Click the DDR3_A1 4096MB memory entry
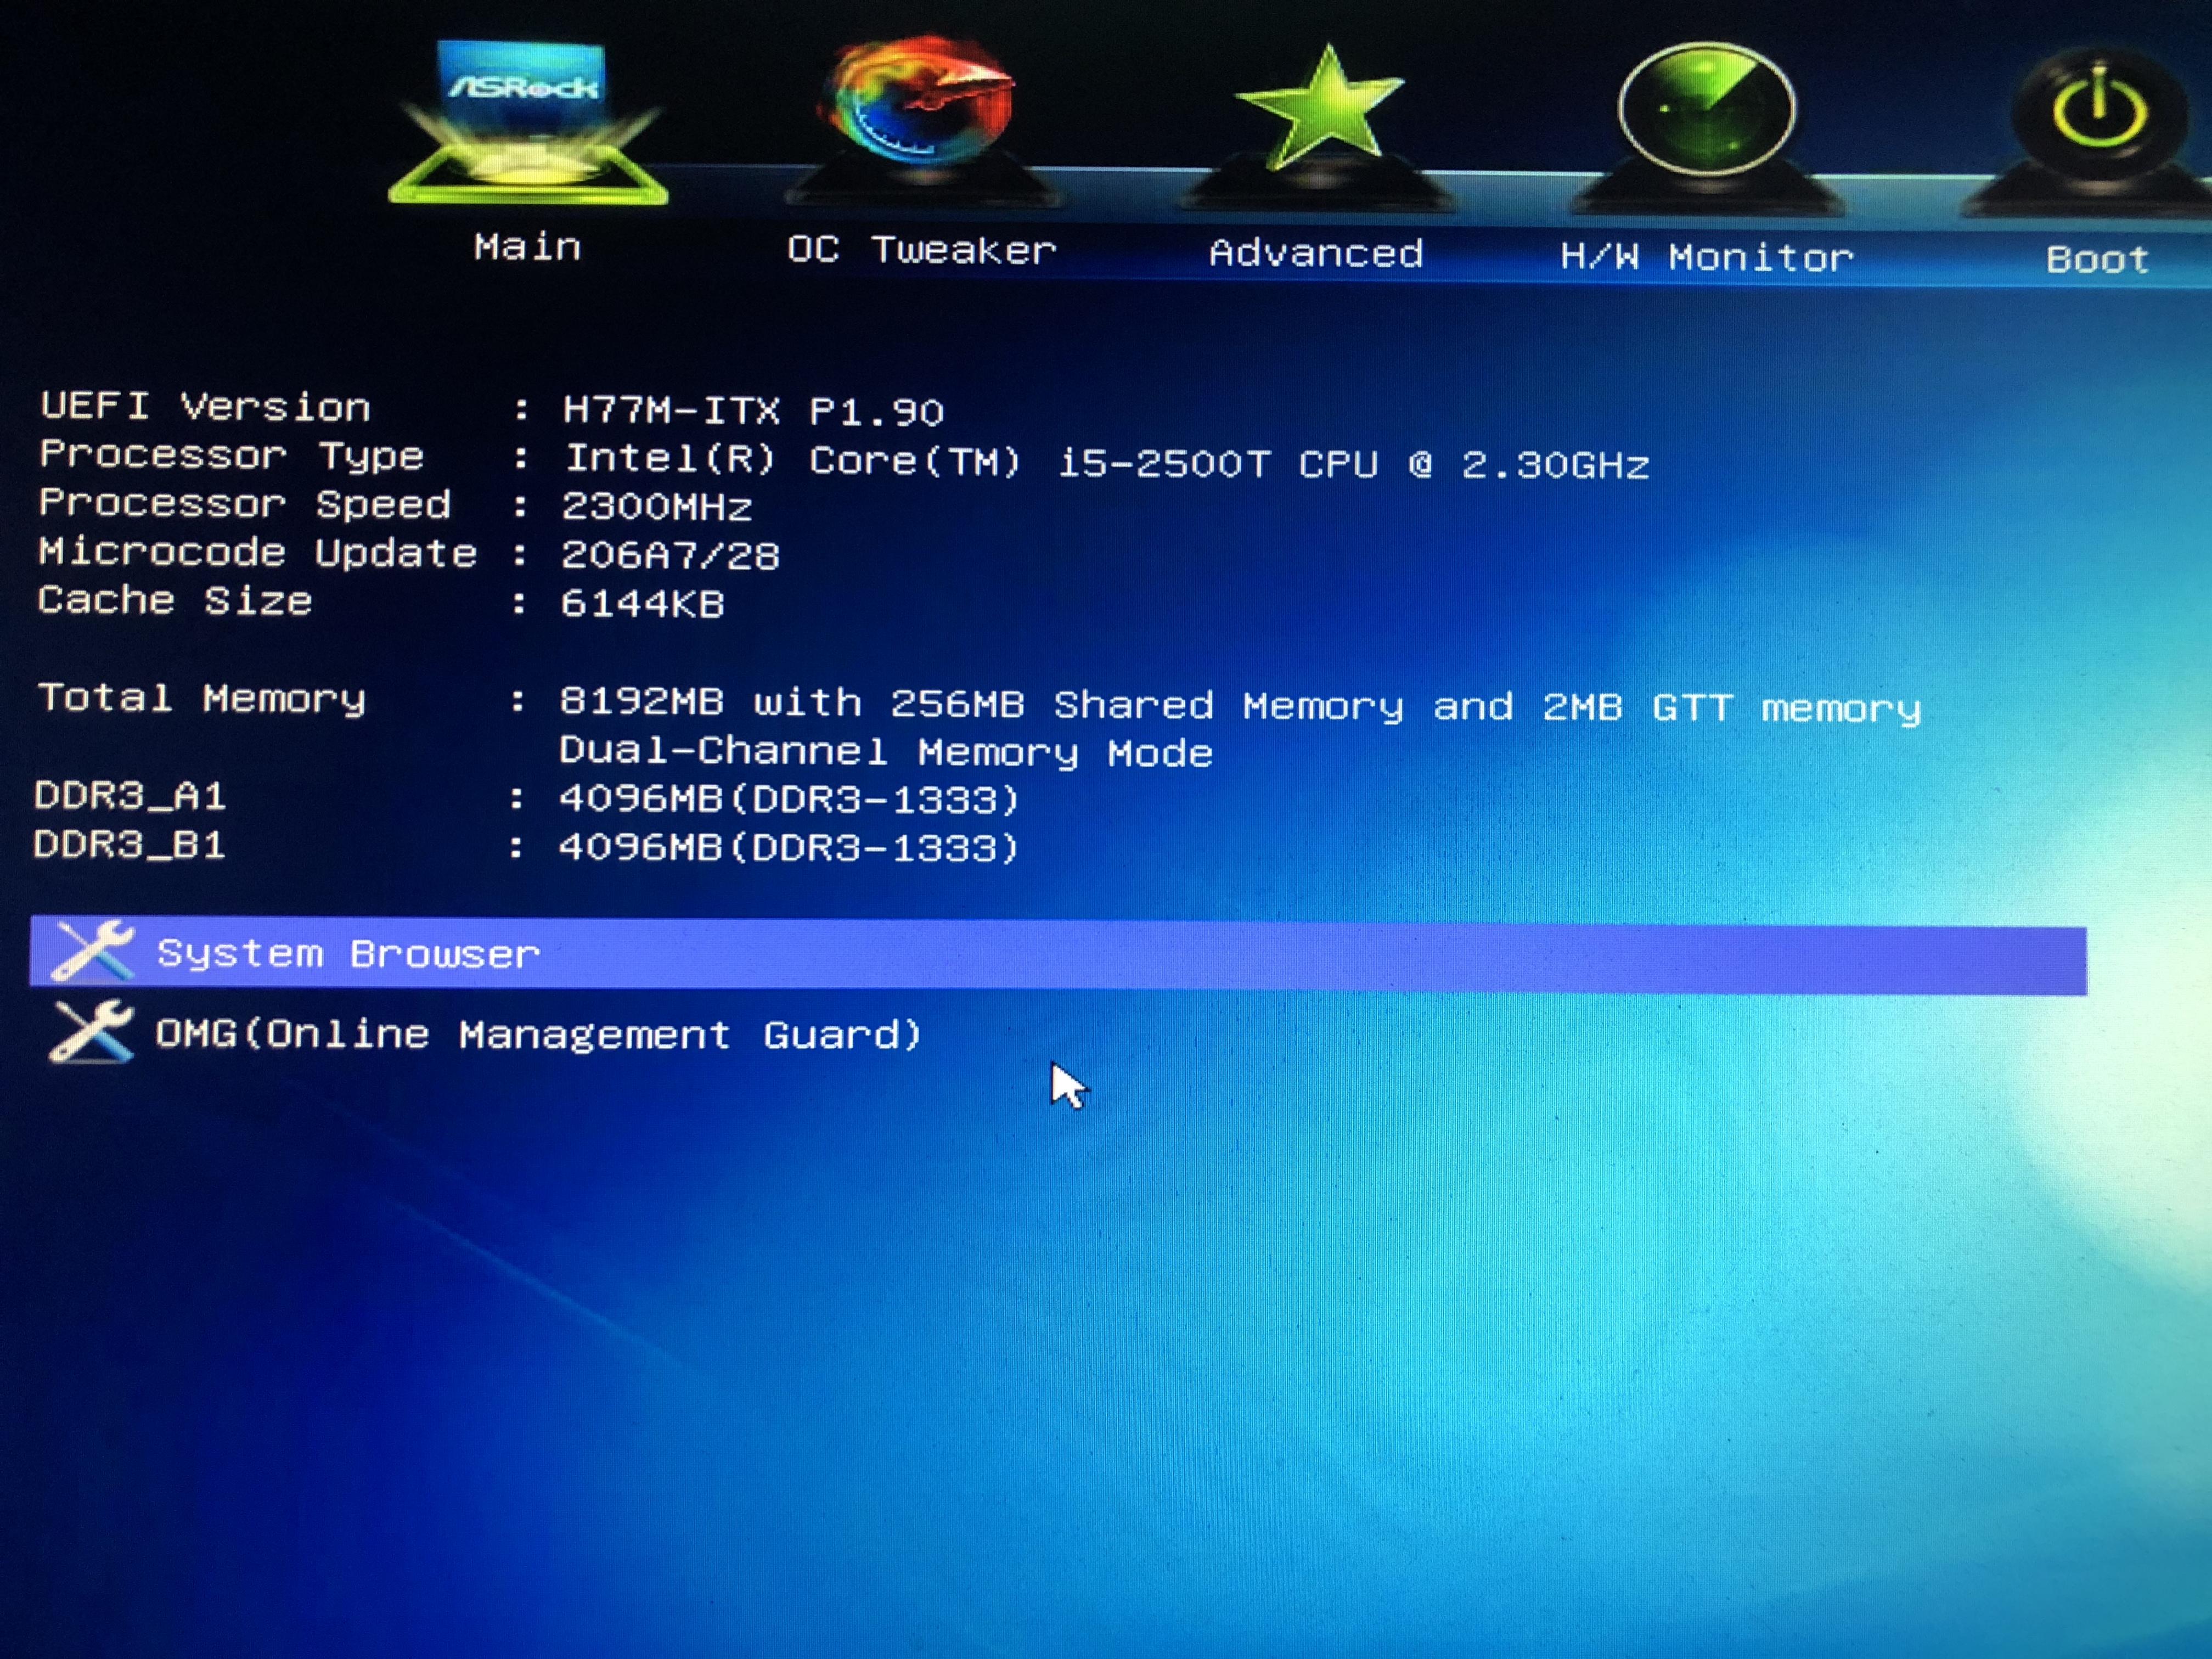 click(788, 799)
